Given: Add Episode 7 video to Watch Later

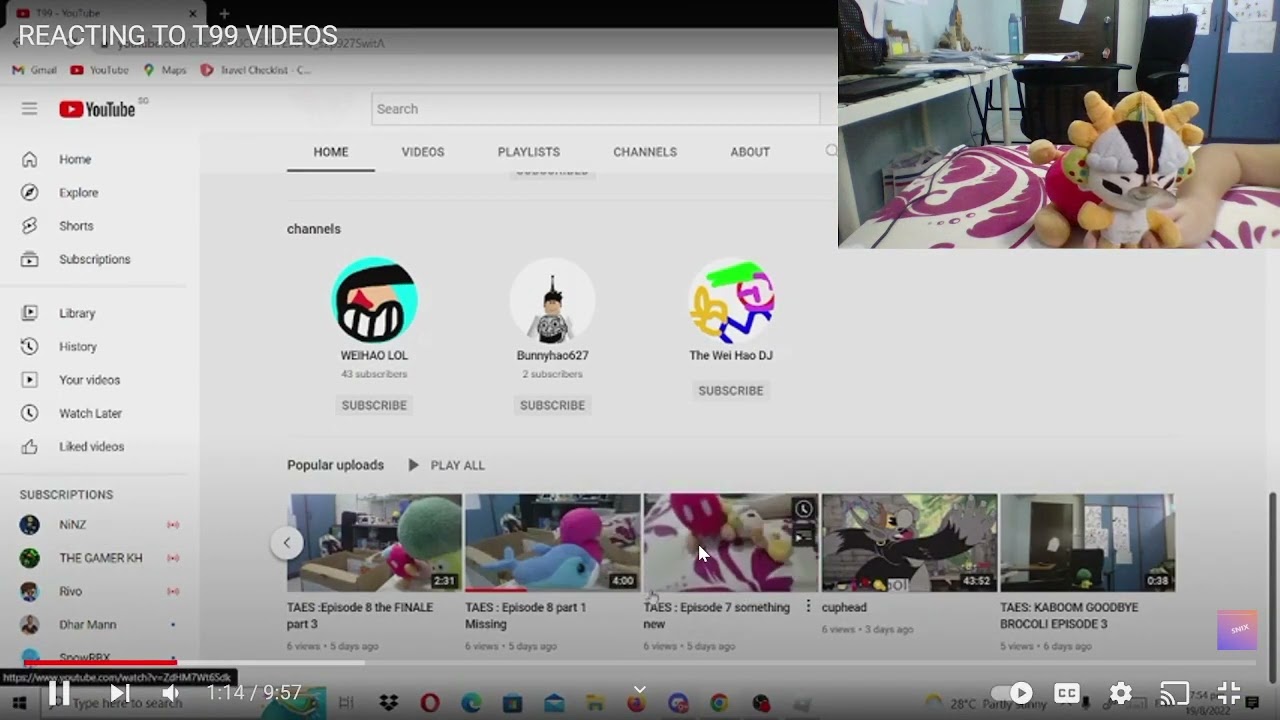Looking at the screenshot, I should click(804, 509).
